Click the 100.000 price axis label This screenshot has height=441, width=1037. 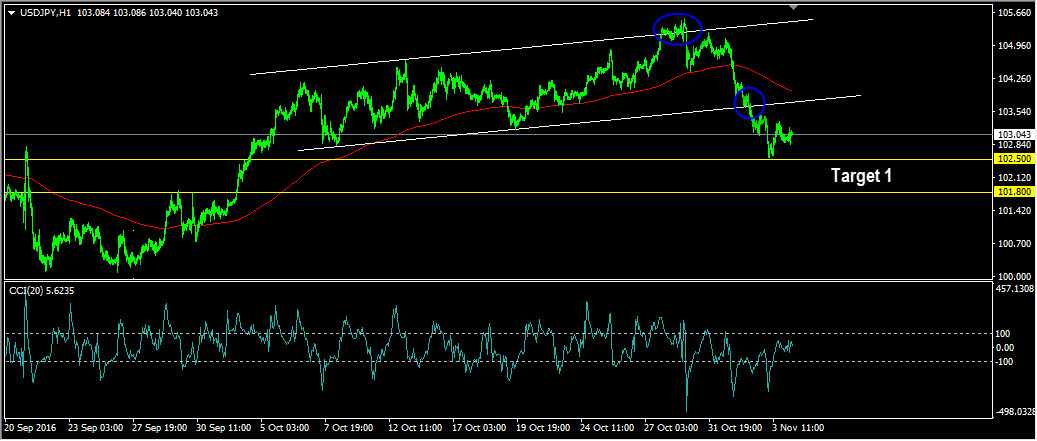point(1014,276)
